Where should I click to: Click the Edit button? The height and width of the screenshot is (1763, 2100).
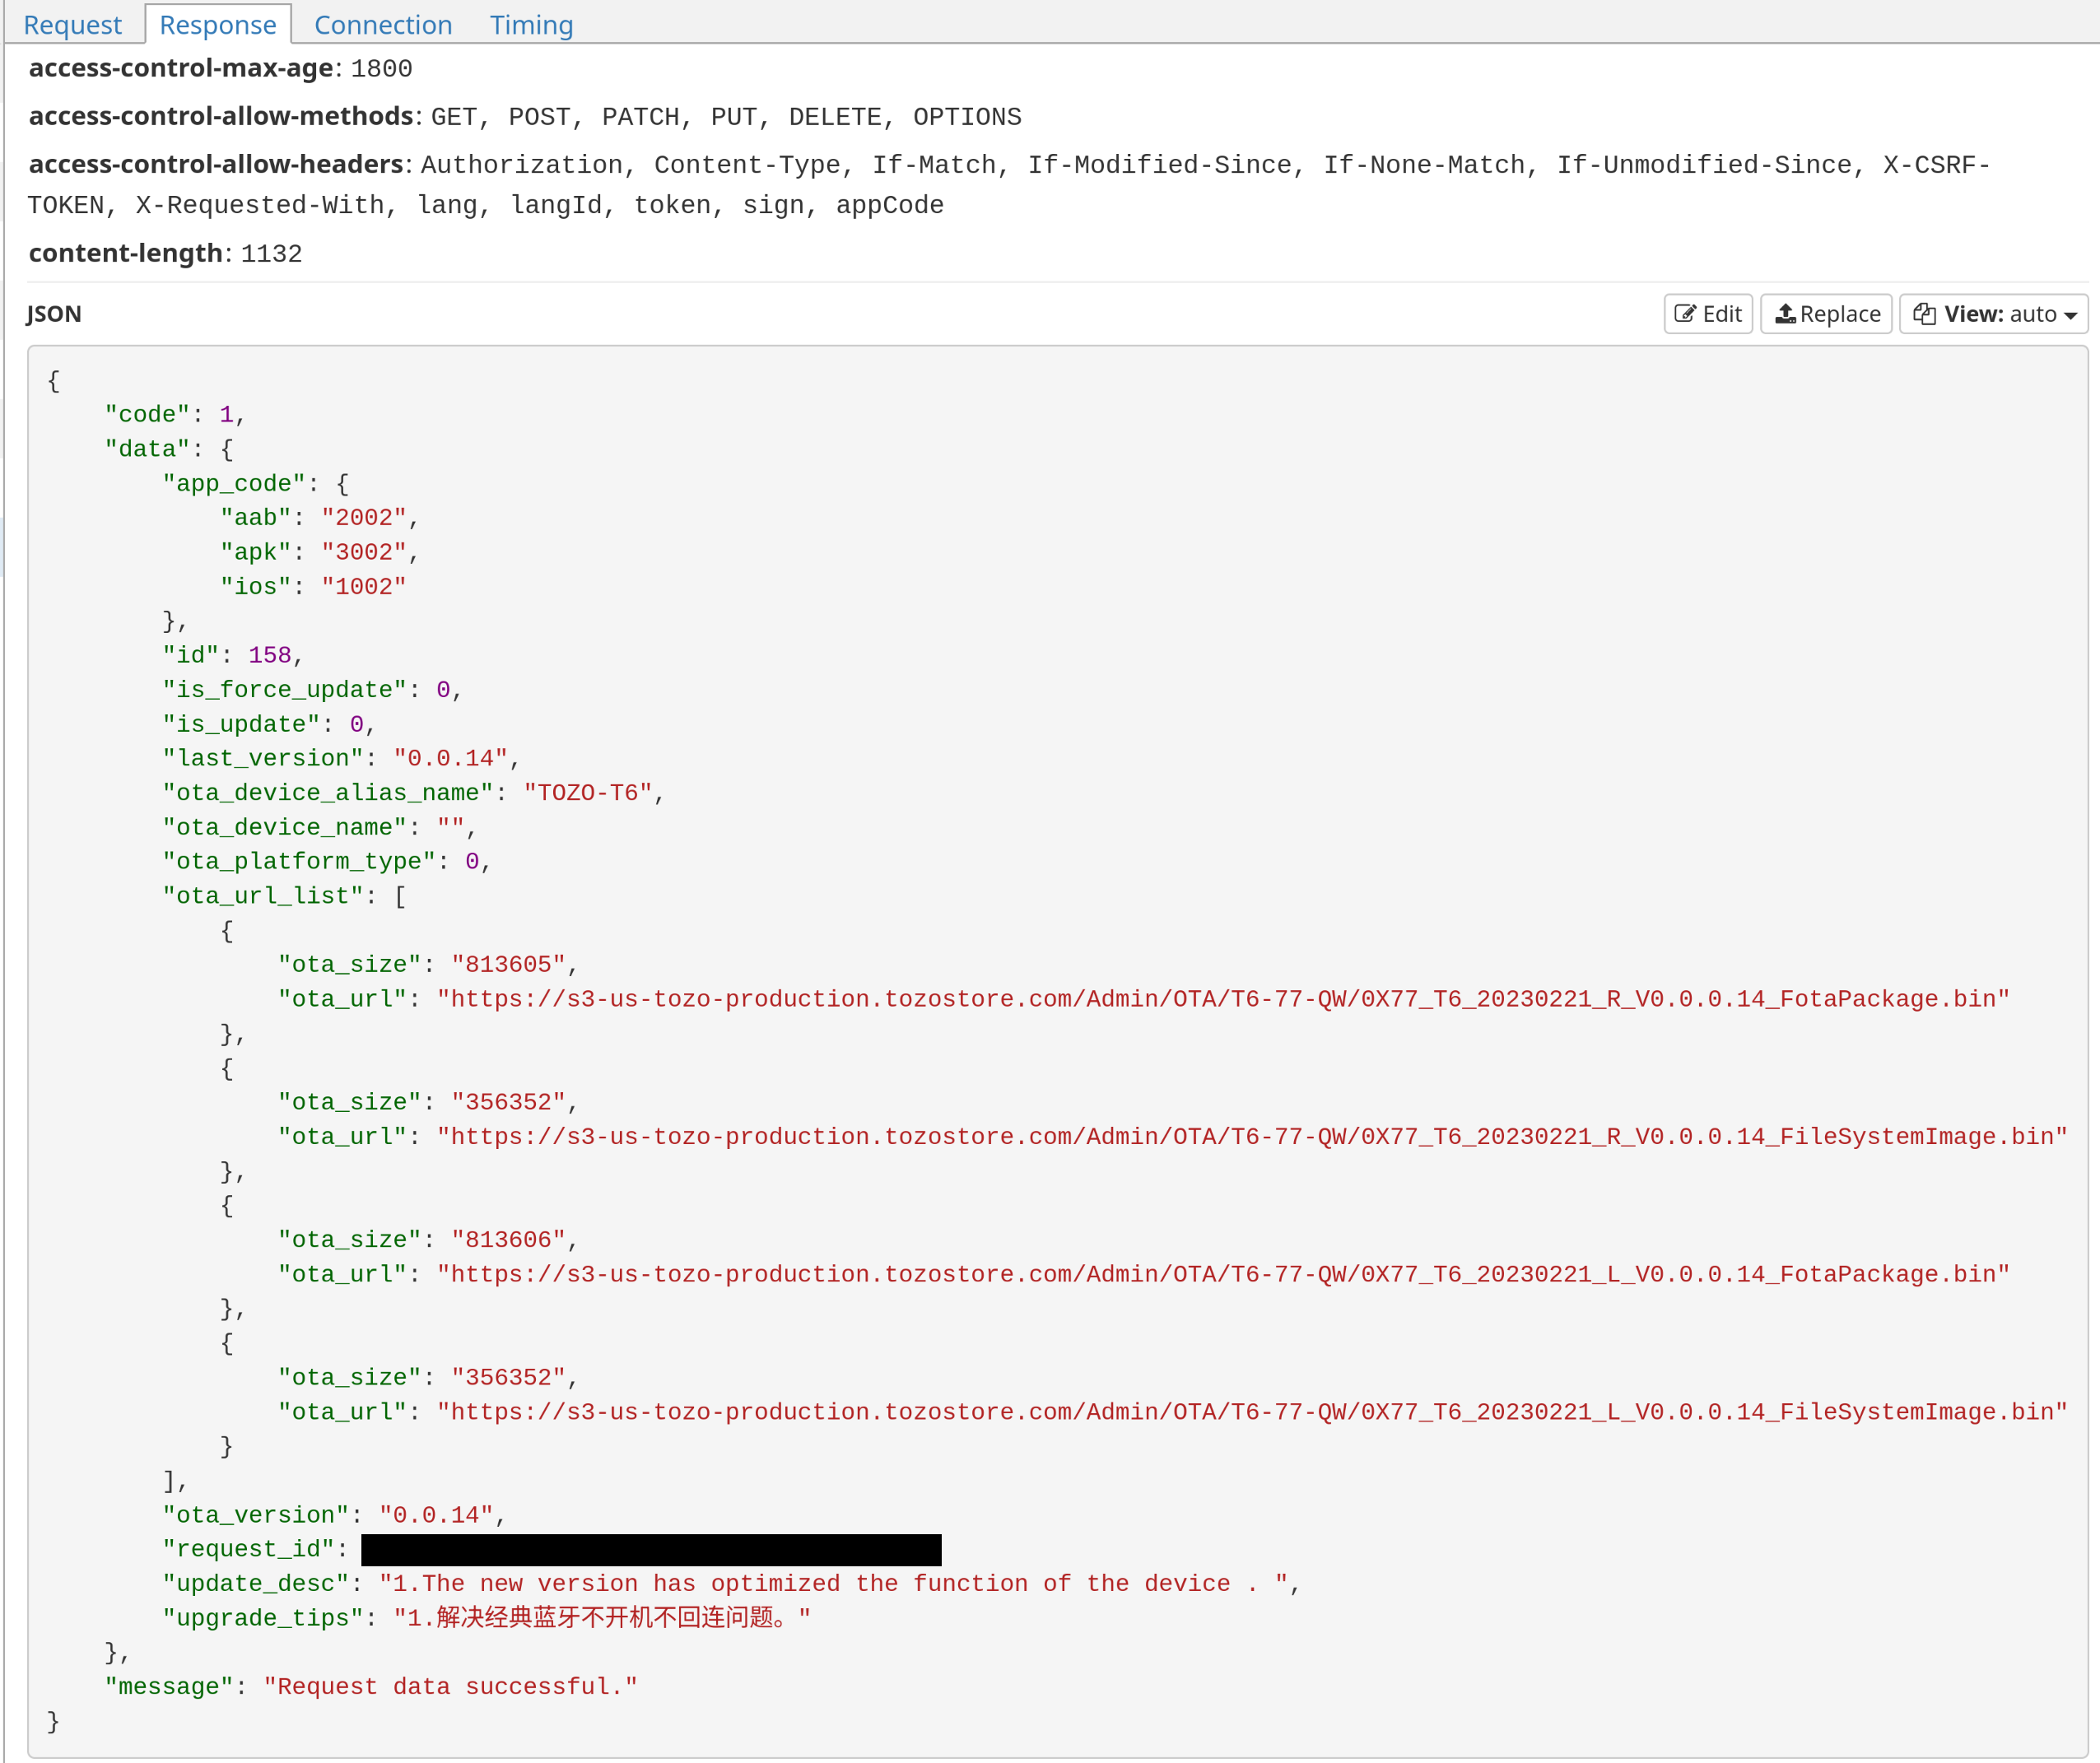tap(1708, 314)
